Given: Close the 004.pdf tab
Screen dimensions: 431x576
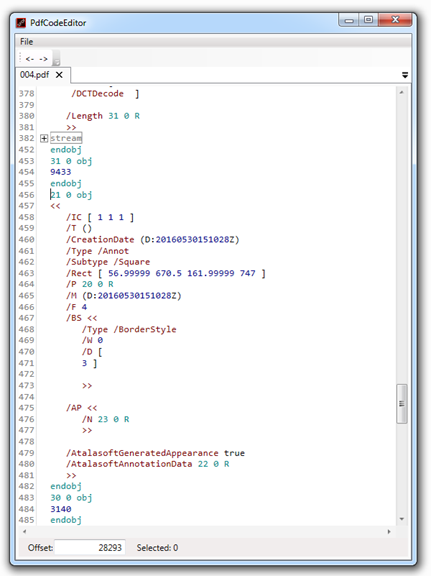Looking at the screenshot, I should pyautogui.click(x=59, y=75).
